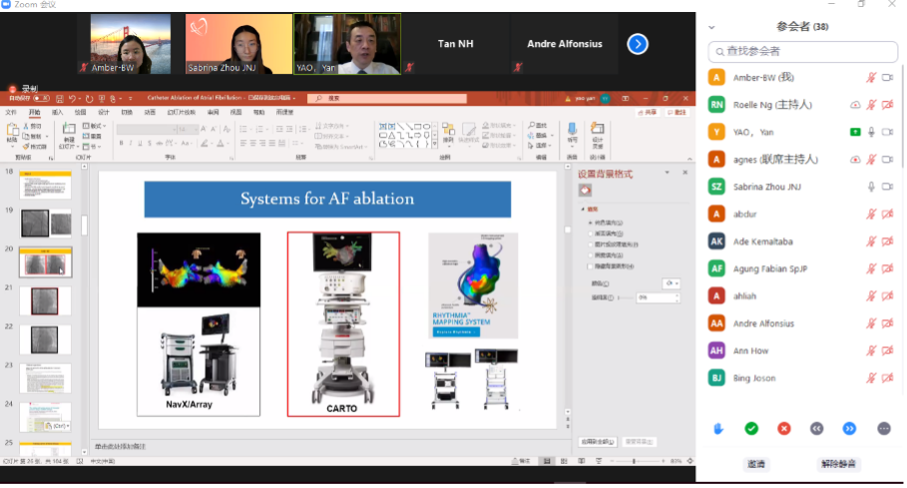The width and height of the screenshot is (907, 488).
Task: Click the green yes checkmark reaction
Action: (x=751, y=428)
